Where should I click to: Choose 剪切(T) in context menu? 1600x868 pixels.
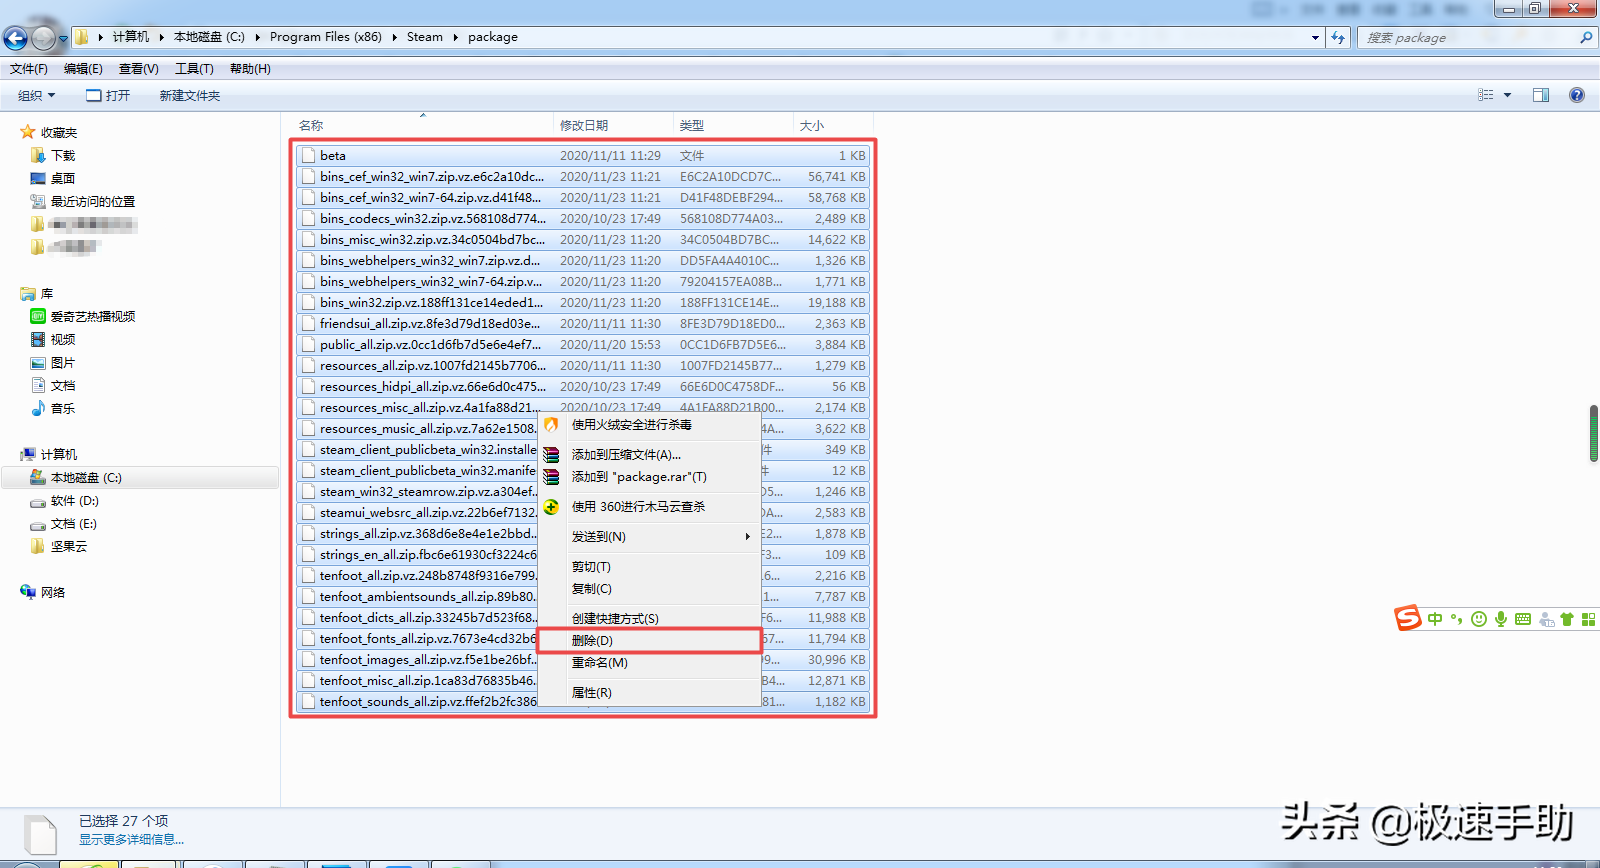[x=650, y=567]
